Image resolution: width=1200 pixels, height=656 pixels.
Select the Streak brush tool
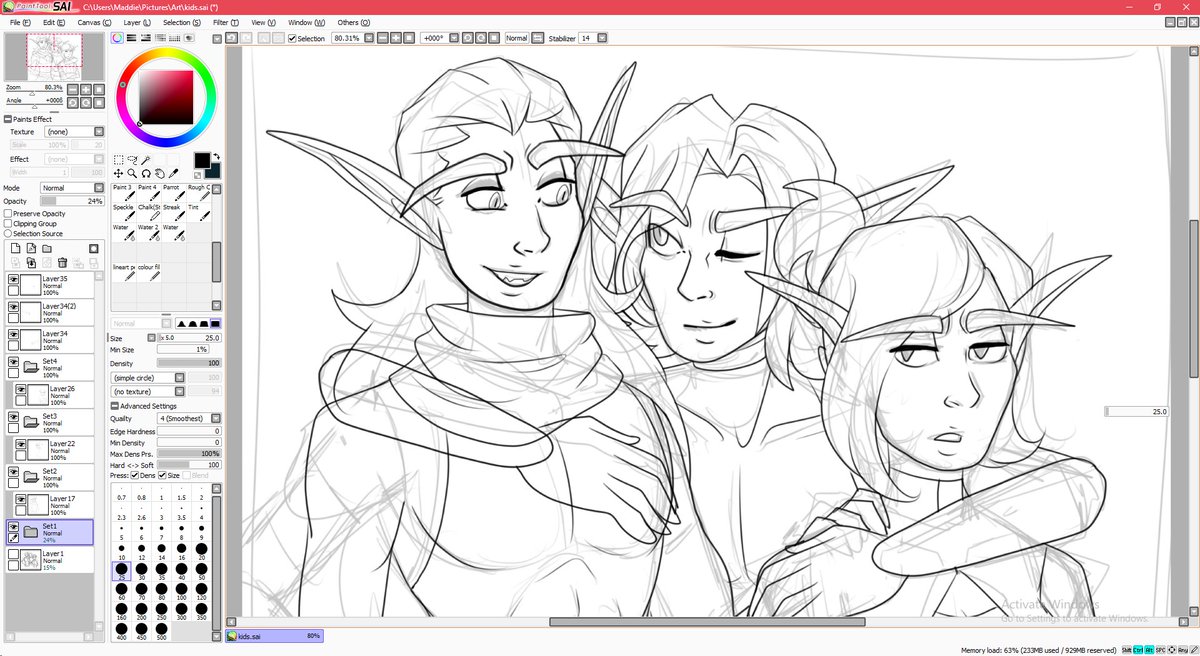click(172, 212)
